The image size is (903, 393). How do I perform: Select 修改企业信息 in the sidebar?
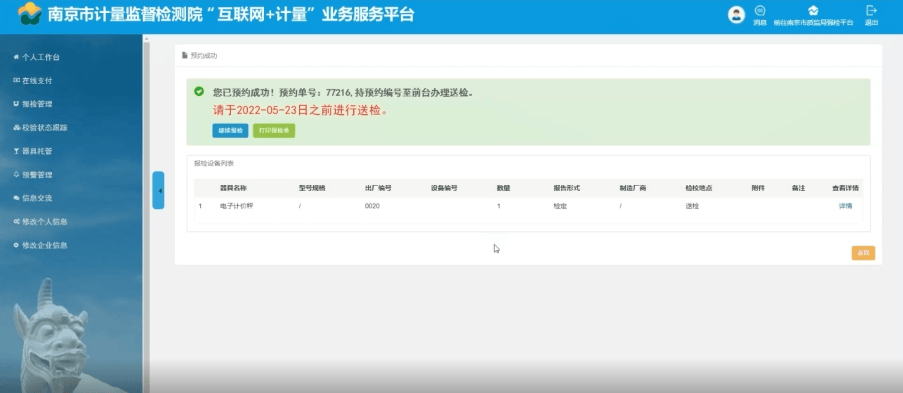(40, 245)
